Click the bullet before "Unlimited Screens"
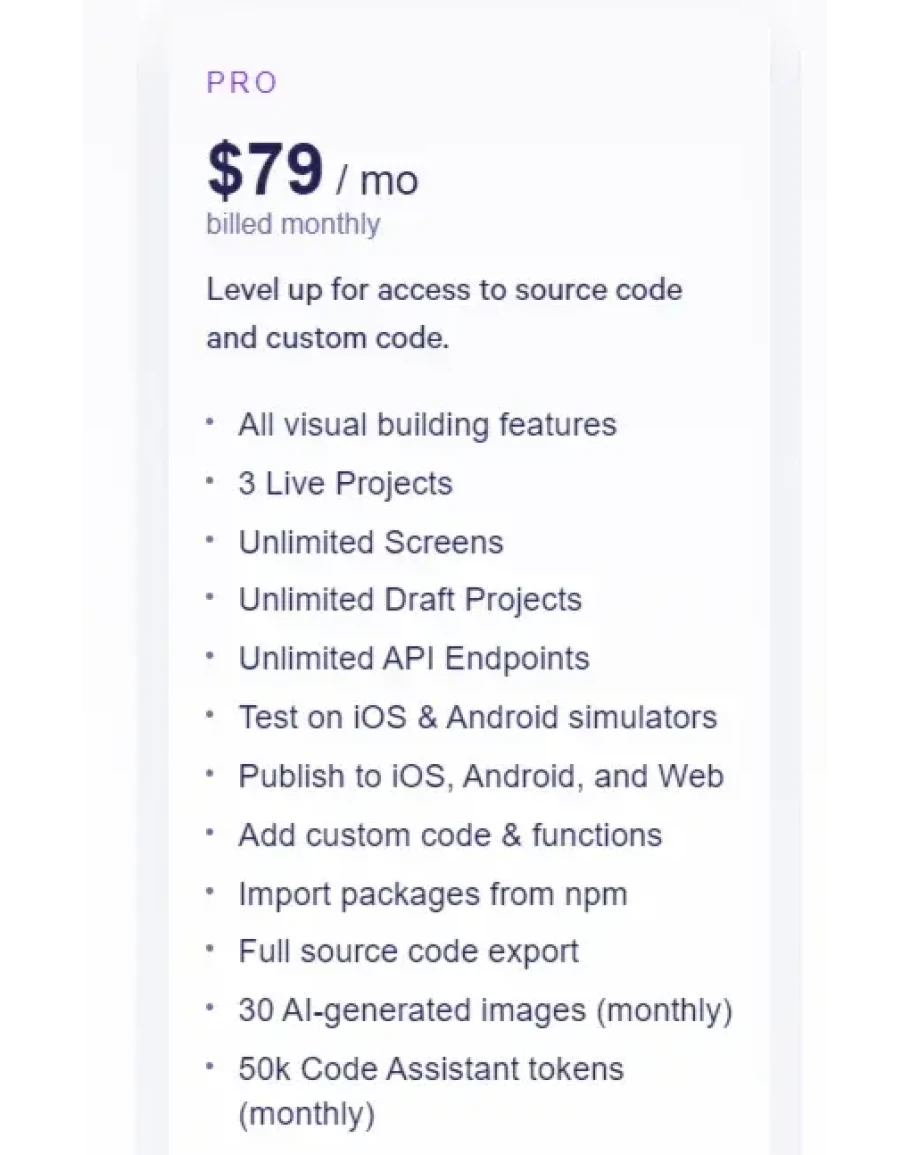The height and width of the screenshot is (1155, 910). pos(210,539)
